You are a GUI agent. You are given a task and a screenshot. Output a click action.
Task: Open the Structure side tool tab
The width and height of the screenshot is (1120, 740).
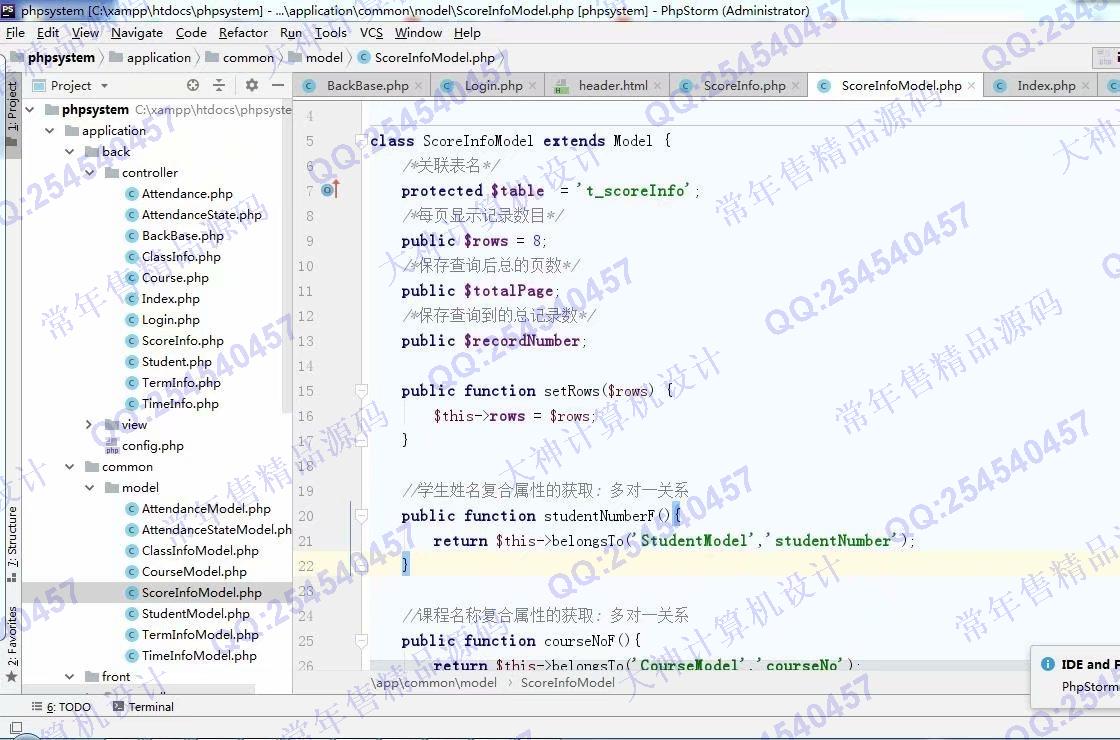11,544
